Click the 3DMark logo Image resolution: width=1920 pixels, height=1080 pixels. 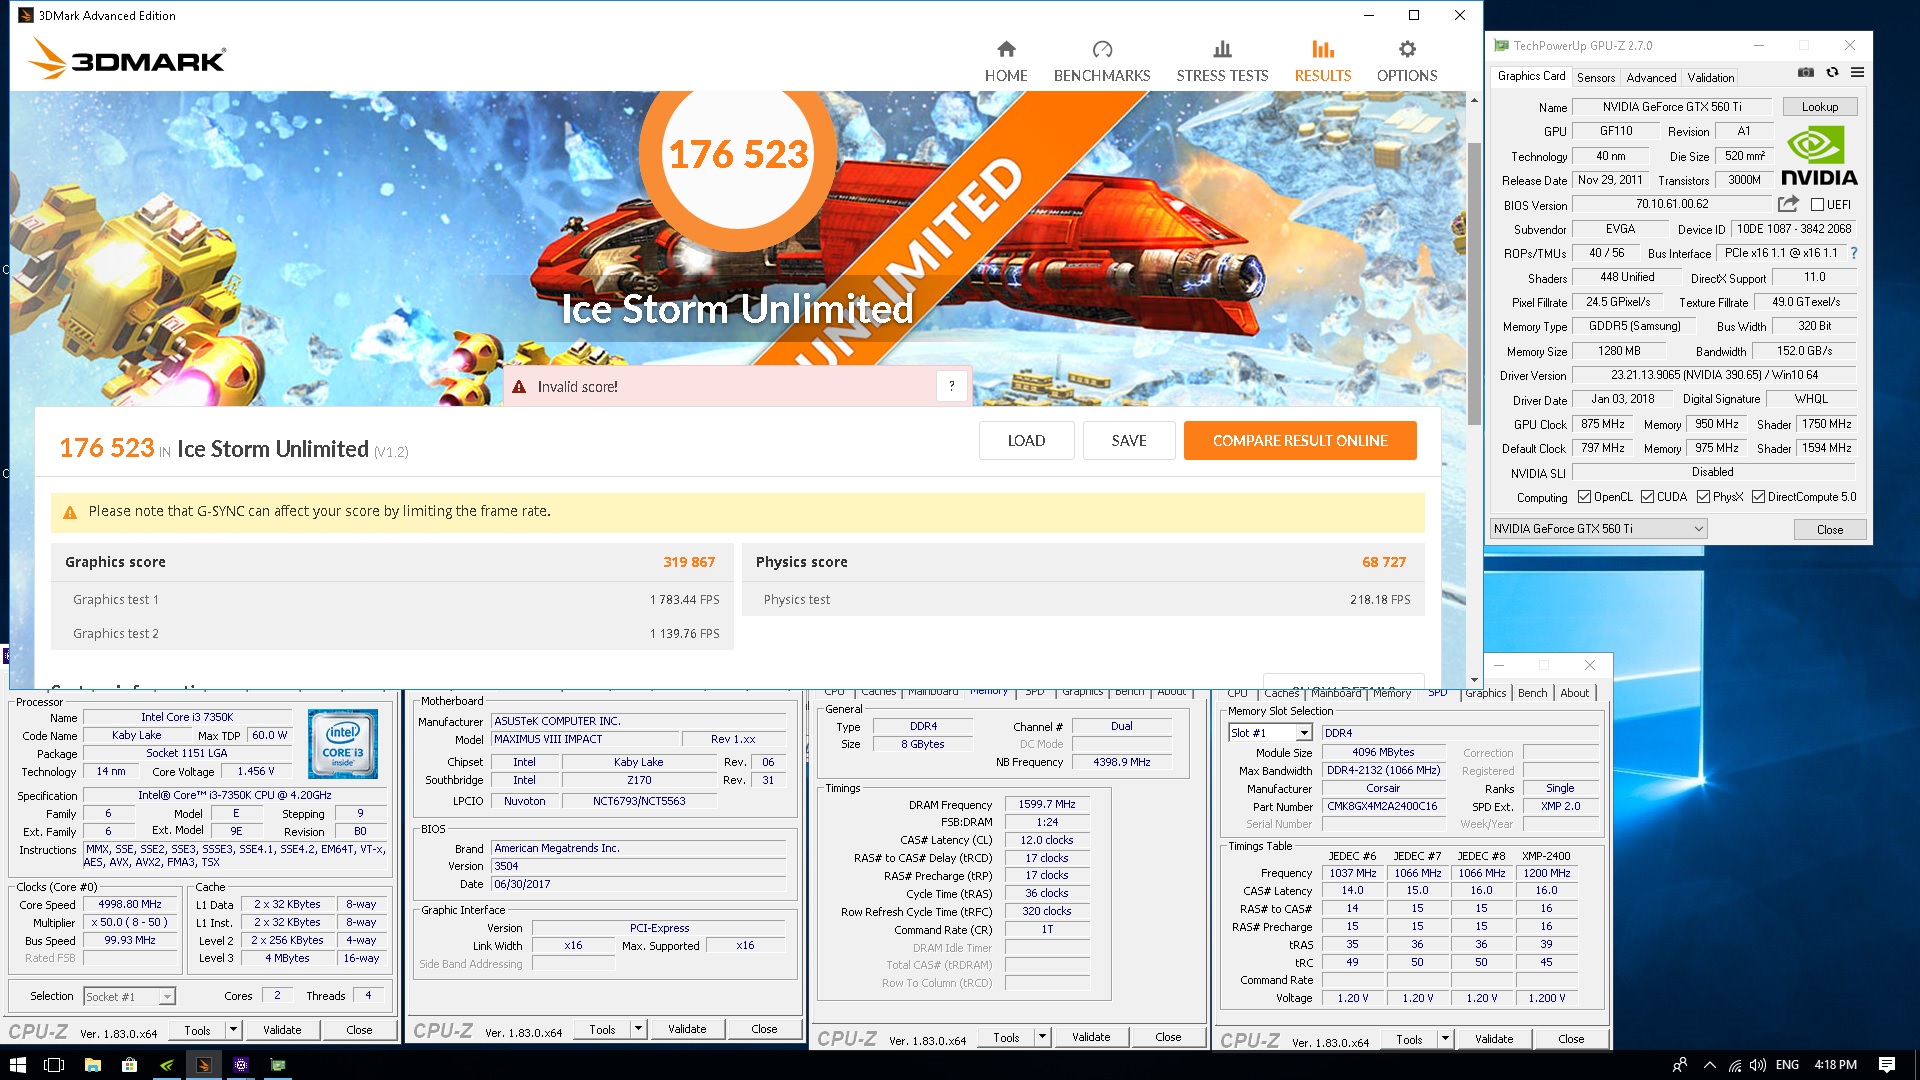128,58
